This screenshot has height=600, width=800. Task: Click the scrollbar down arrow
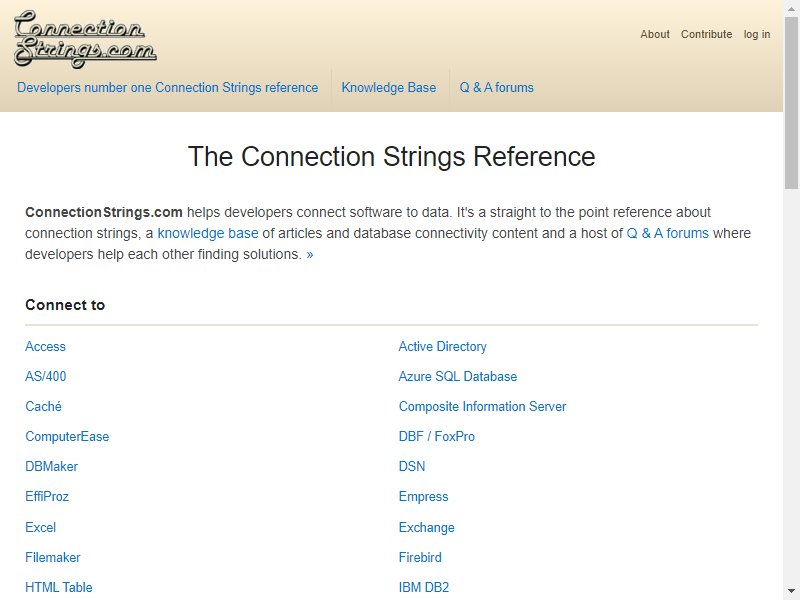point(792,592)
